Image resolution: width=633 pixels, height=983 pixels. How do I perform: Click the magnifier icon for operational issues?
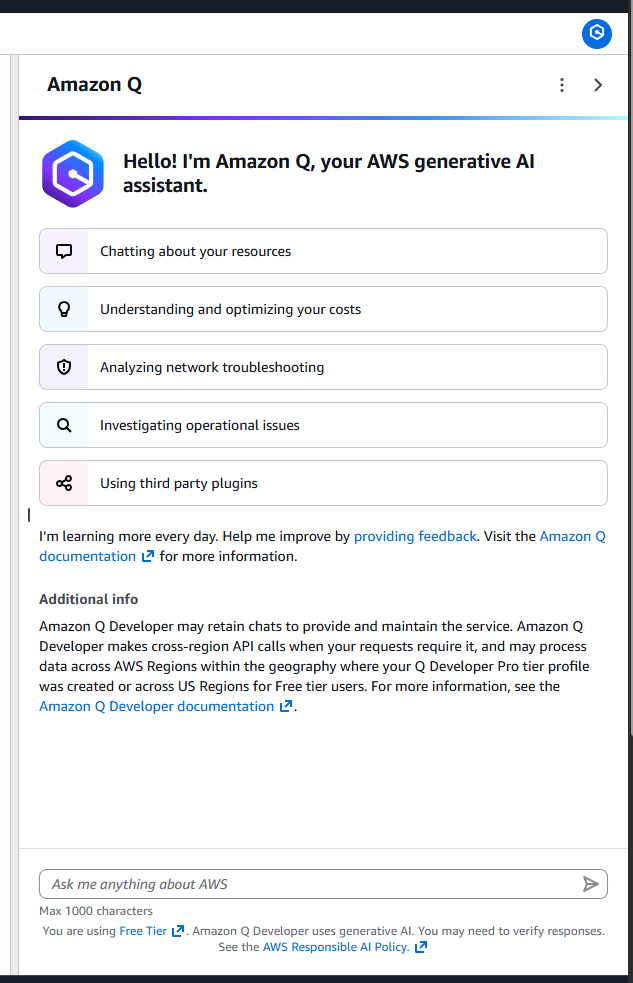click(x=64, y=425)
